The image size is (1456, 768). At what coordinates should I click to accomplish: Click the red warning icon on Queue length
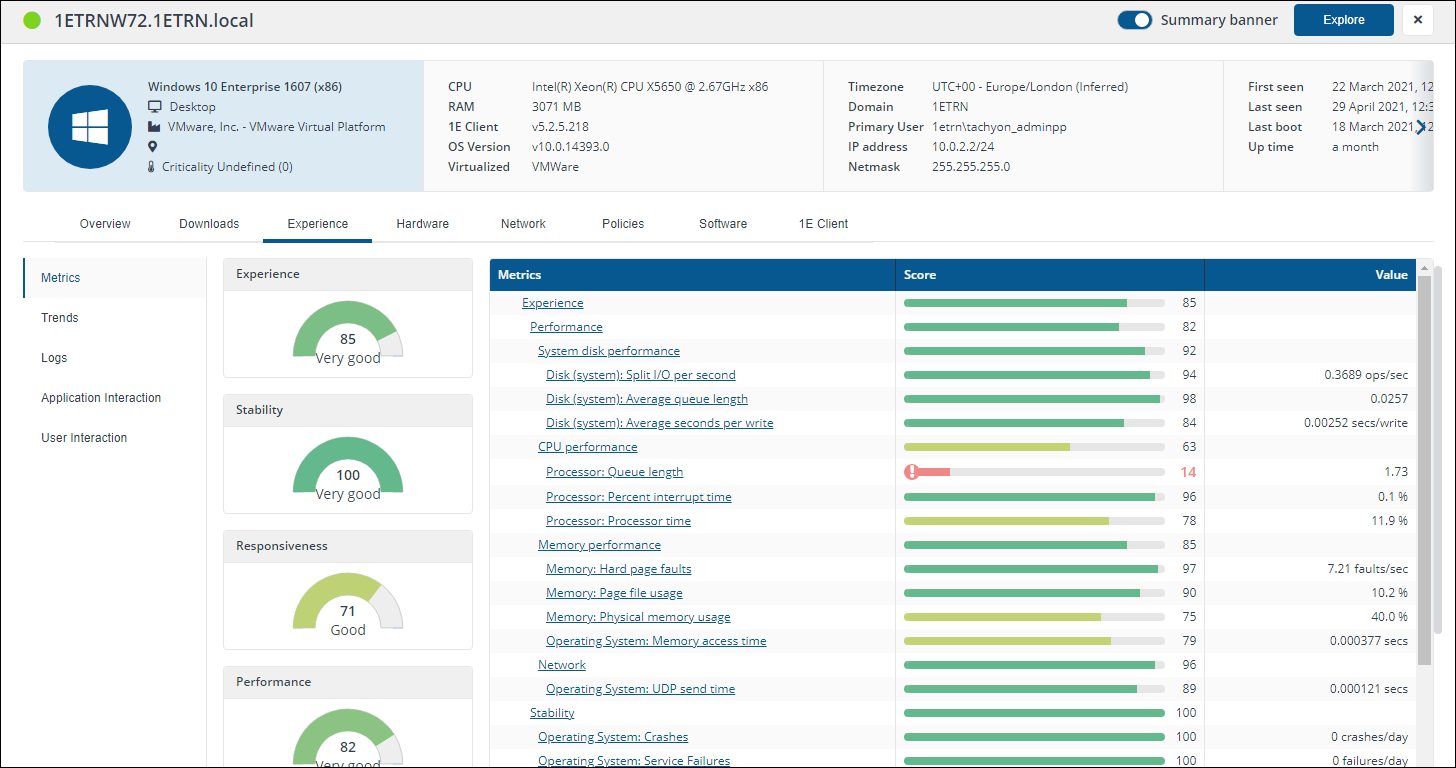coord(911,472)
